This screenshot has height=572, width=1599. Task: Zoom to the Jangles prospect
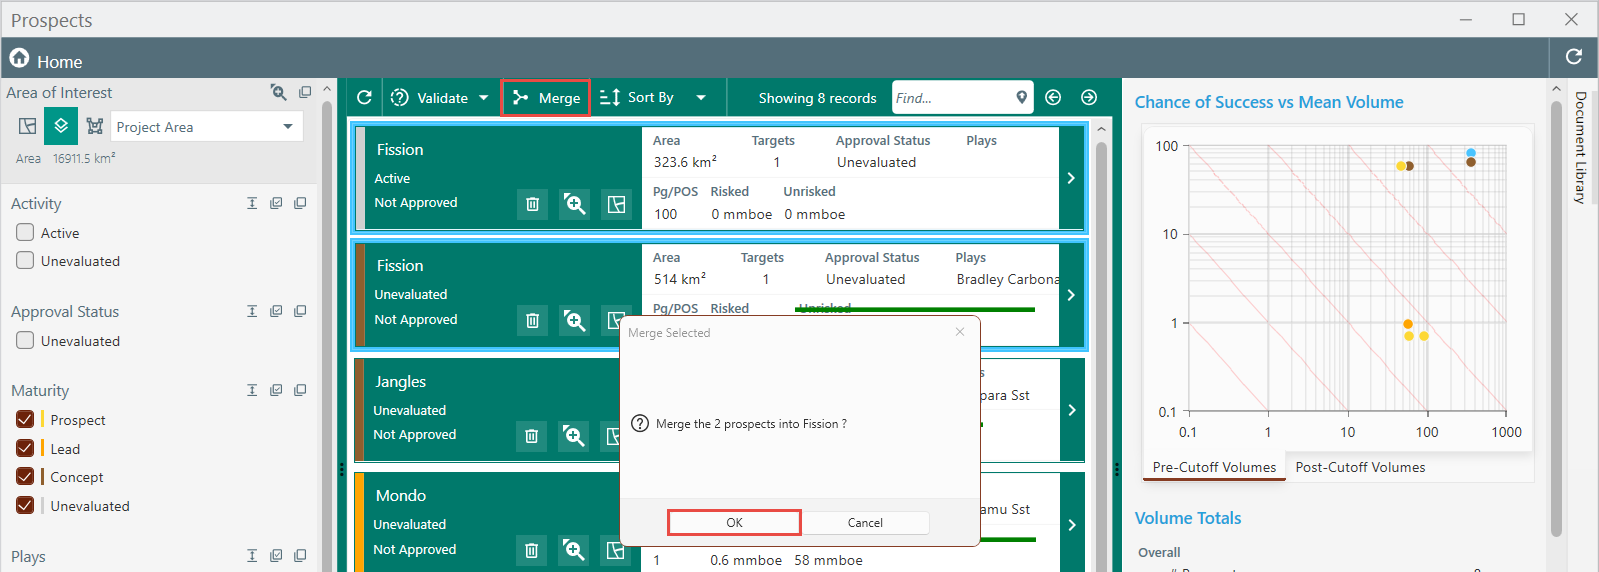tap(574, 436)
